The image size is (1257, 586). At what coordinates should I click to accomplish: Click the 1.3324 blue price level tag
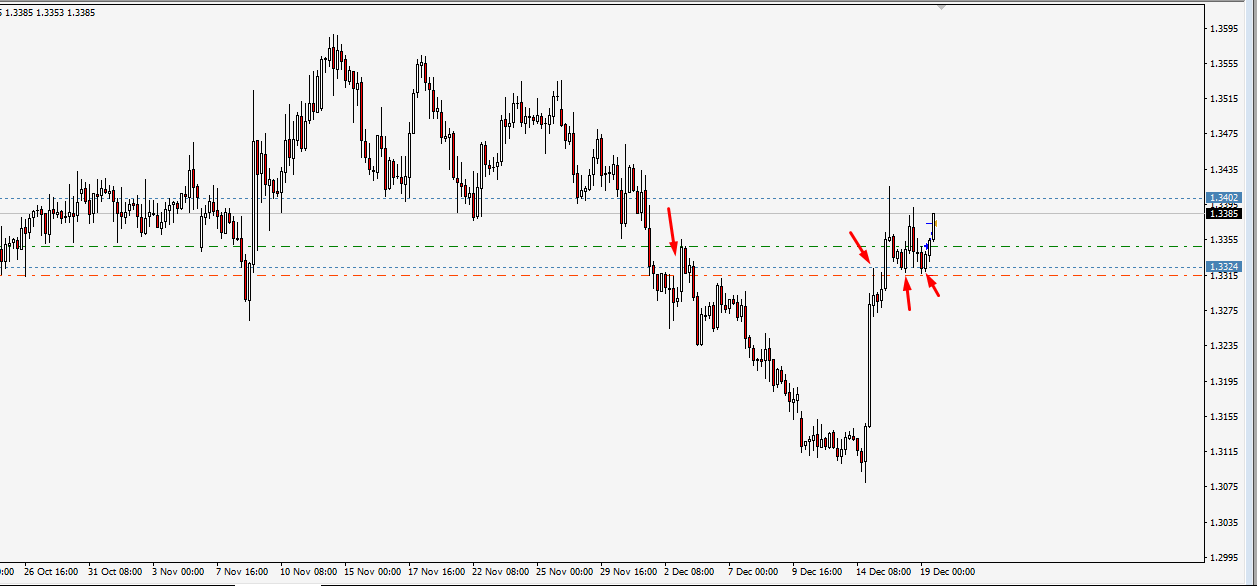[1225, 267]
